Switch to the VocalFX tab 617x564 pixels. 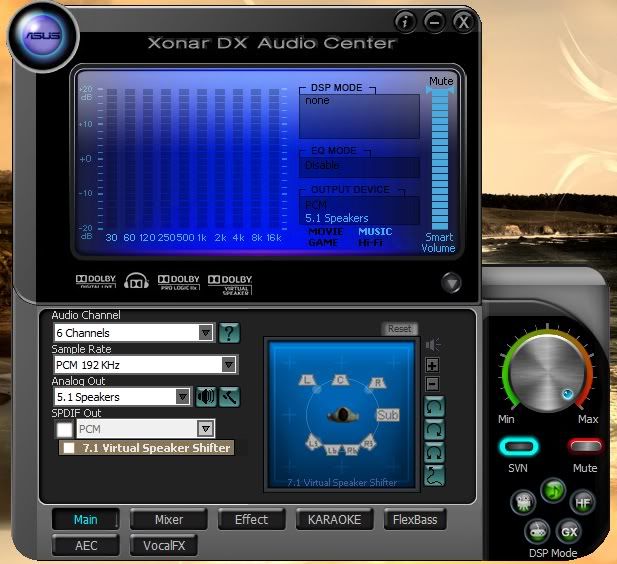[x=164, y=546]
